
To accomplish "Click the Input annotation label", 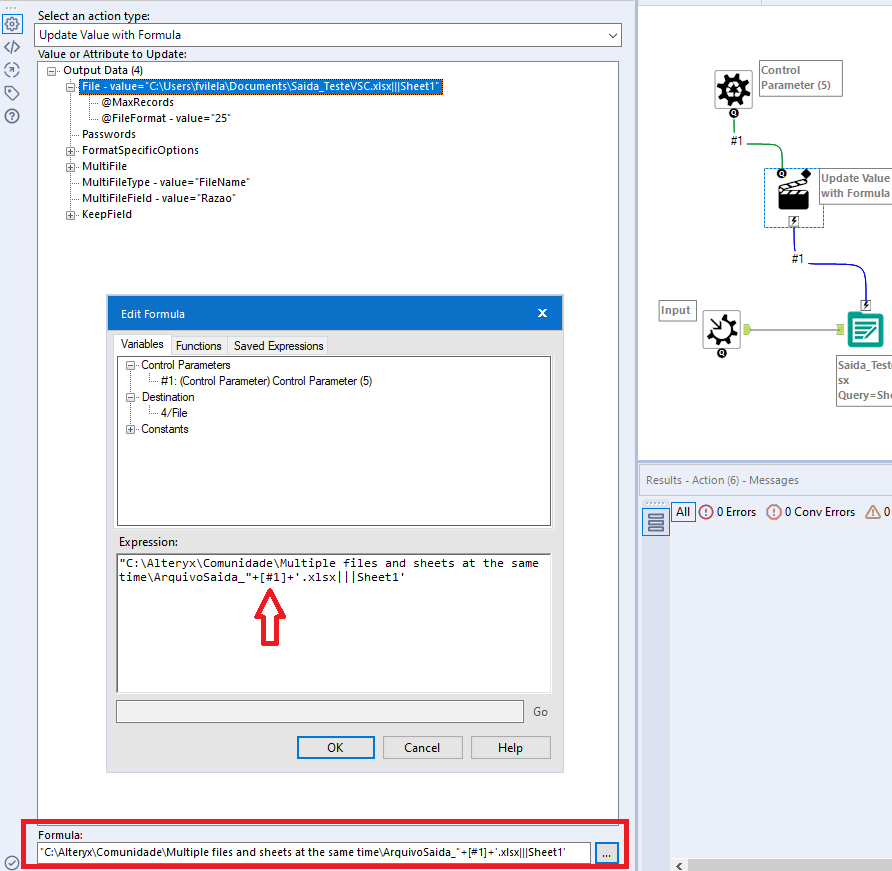I will click(677, 311).
